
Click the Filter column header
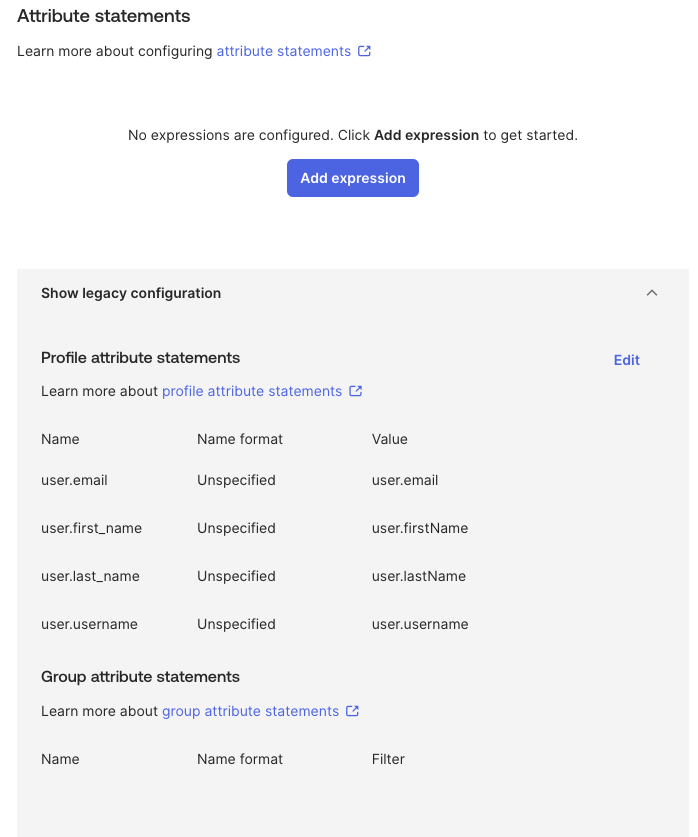388,759
